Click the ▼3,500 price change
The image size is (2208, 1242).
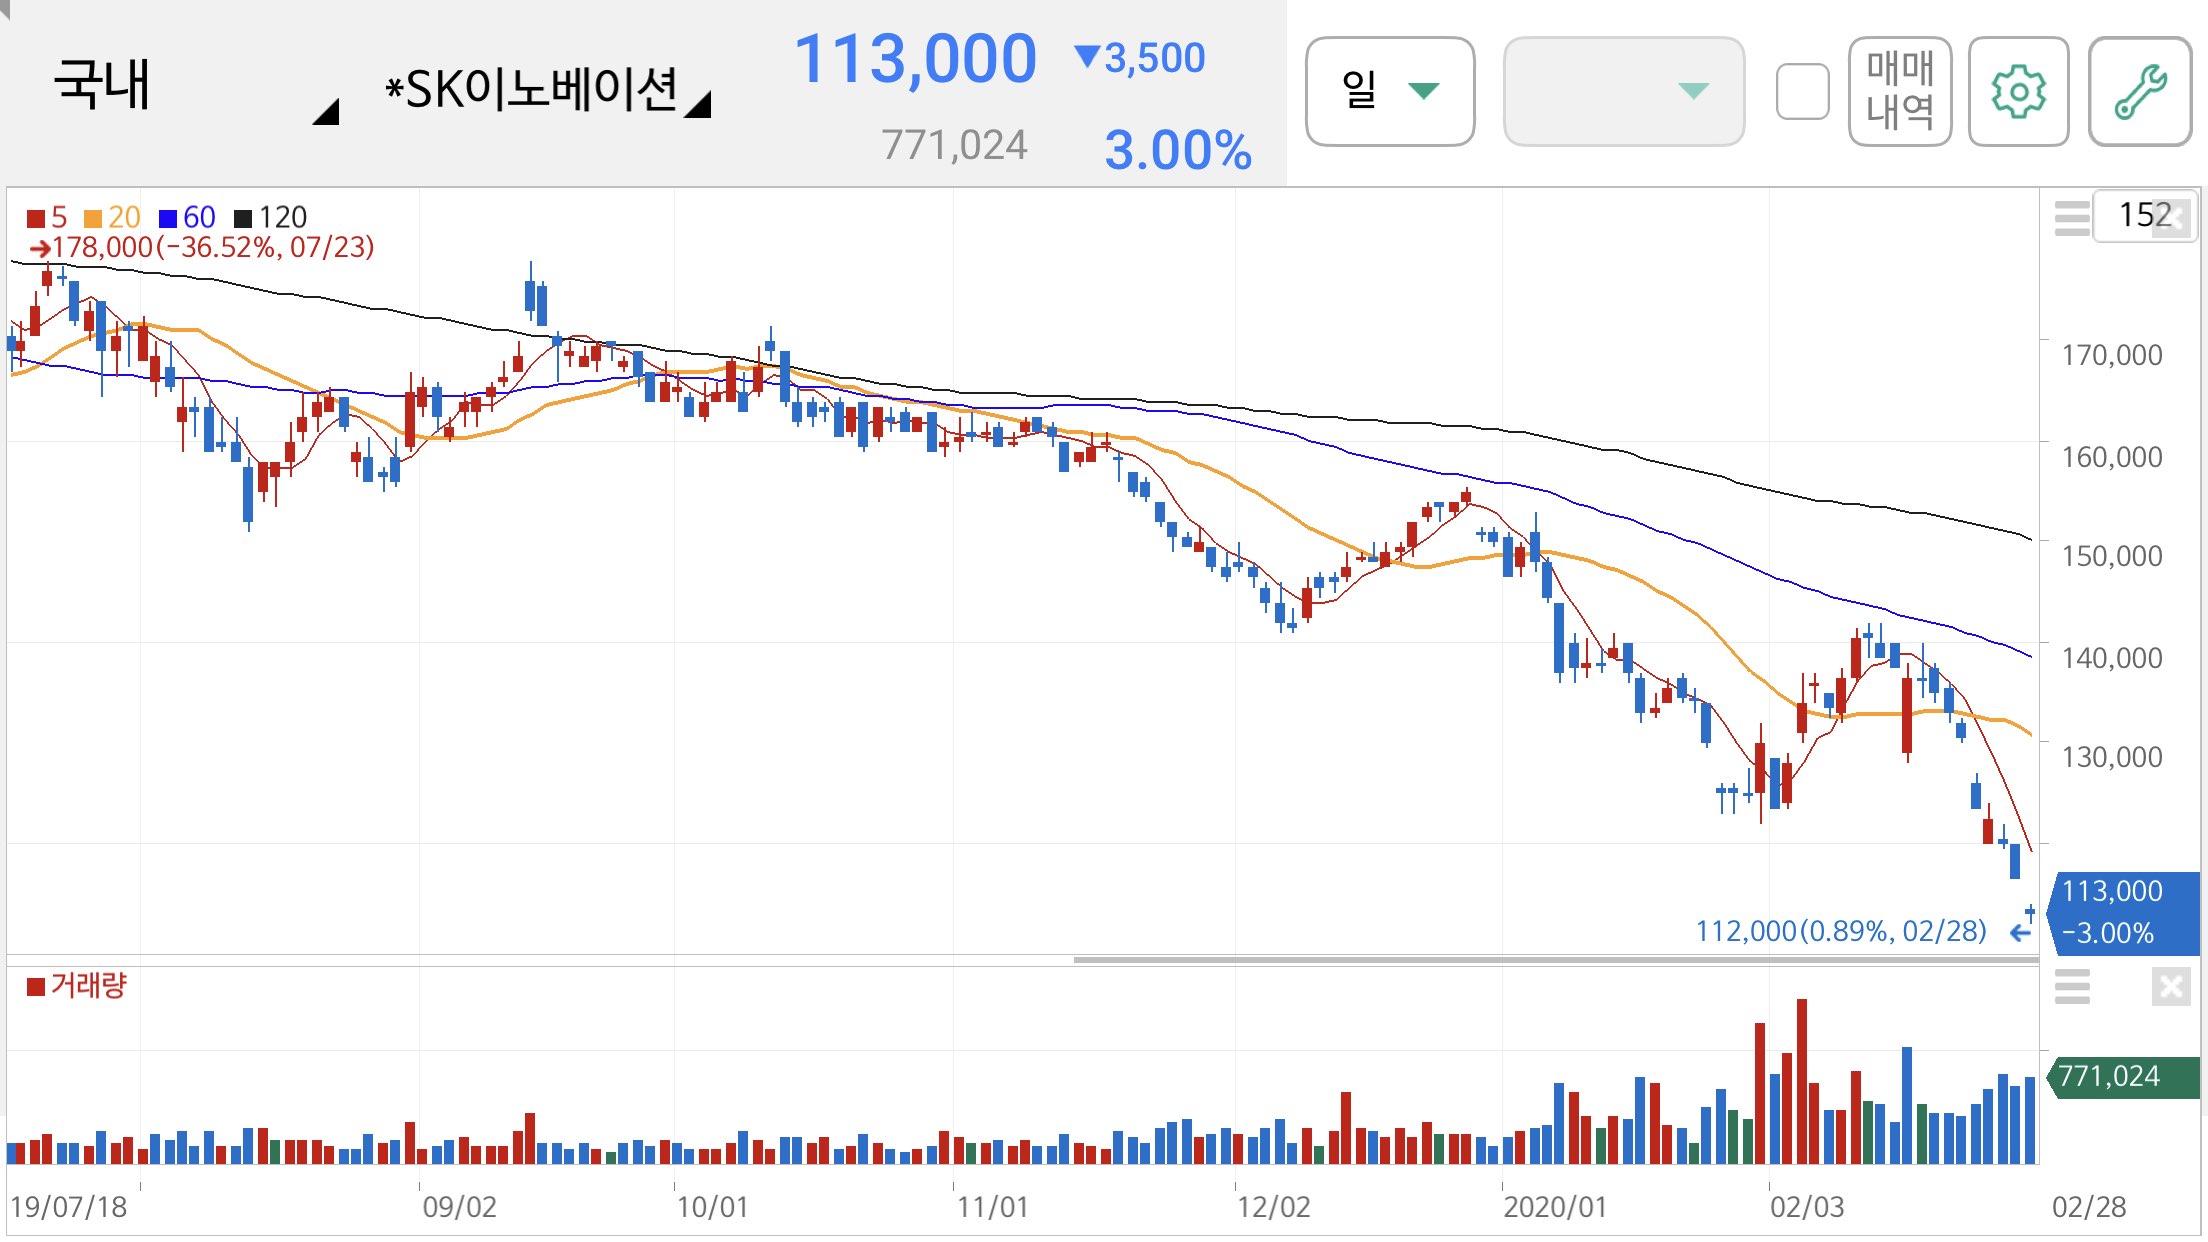click(x=1140, y=58)
